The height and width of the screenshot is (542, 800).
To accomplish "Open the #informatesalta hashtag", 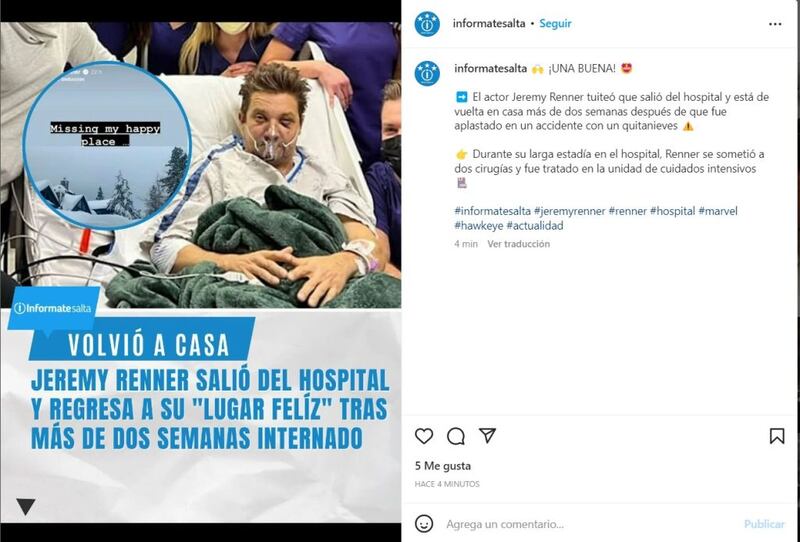I will coord(492,211).
